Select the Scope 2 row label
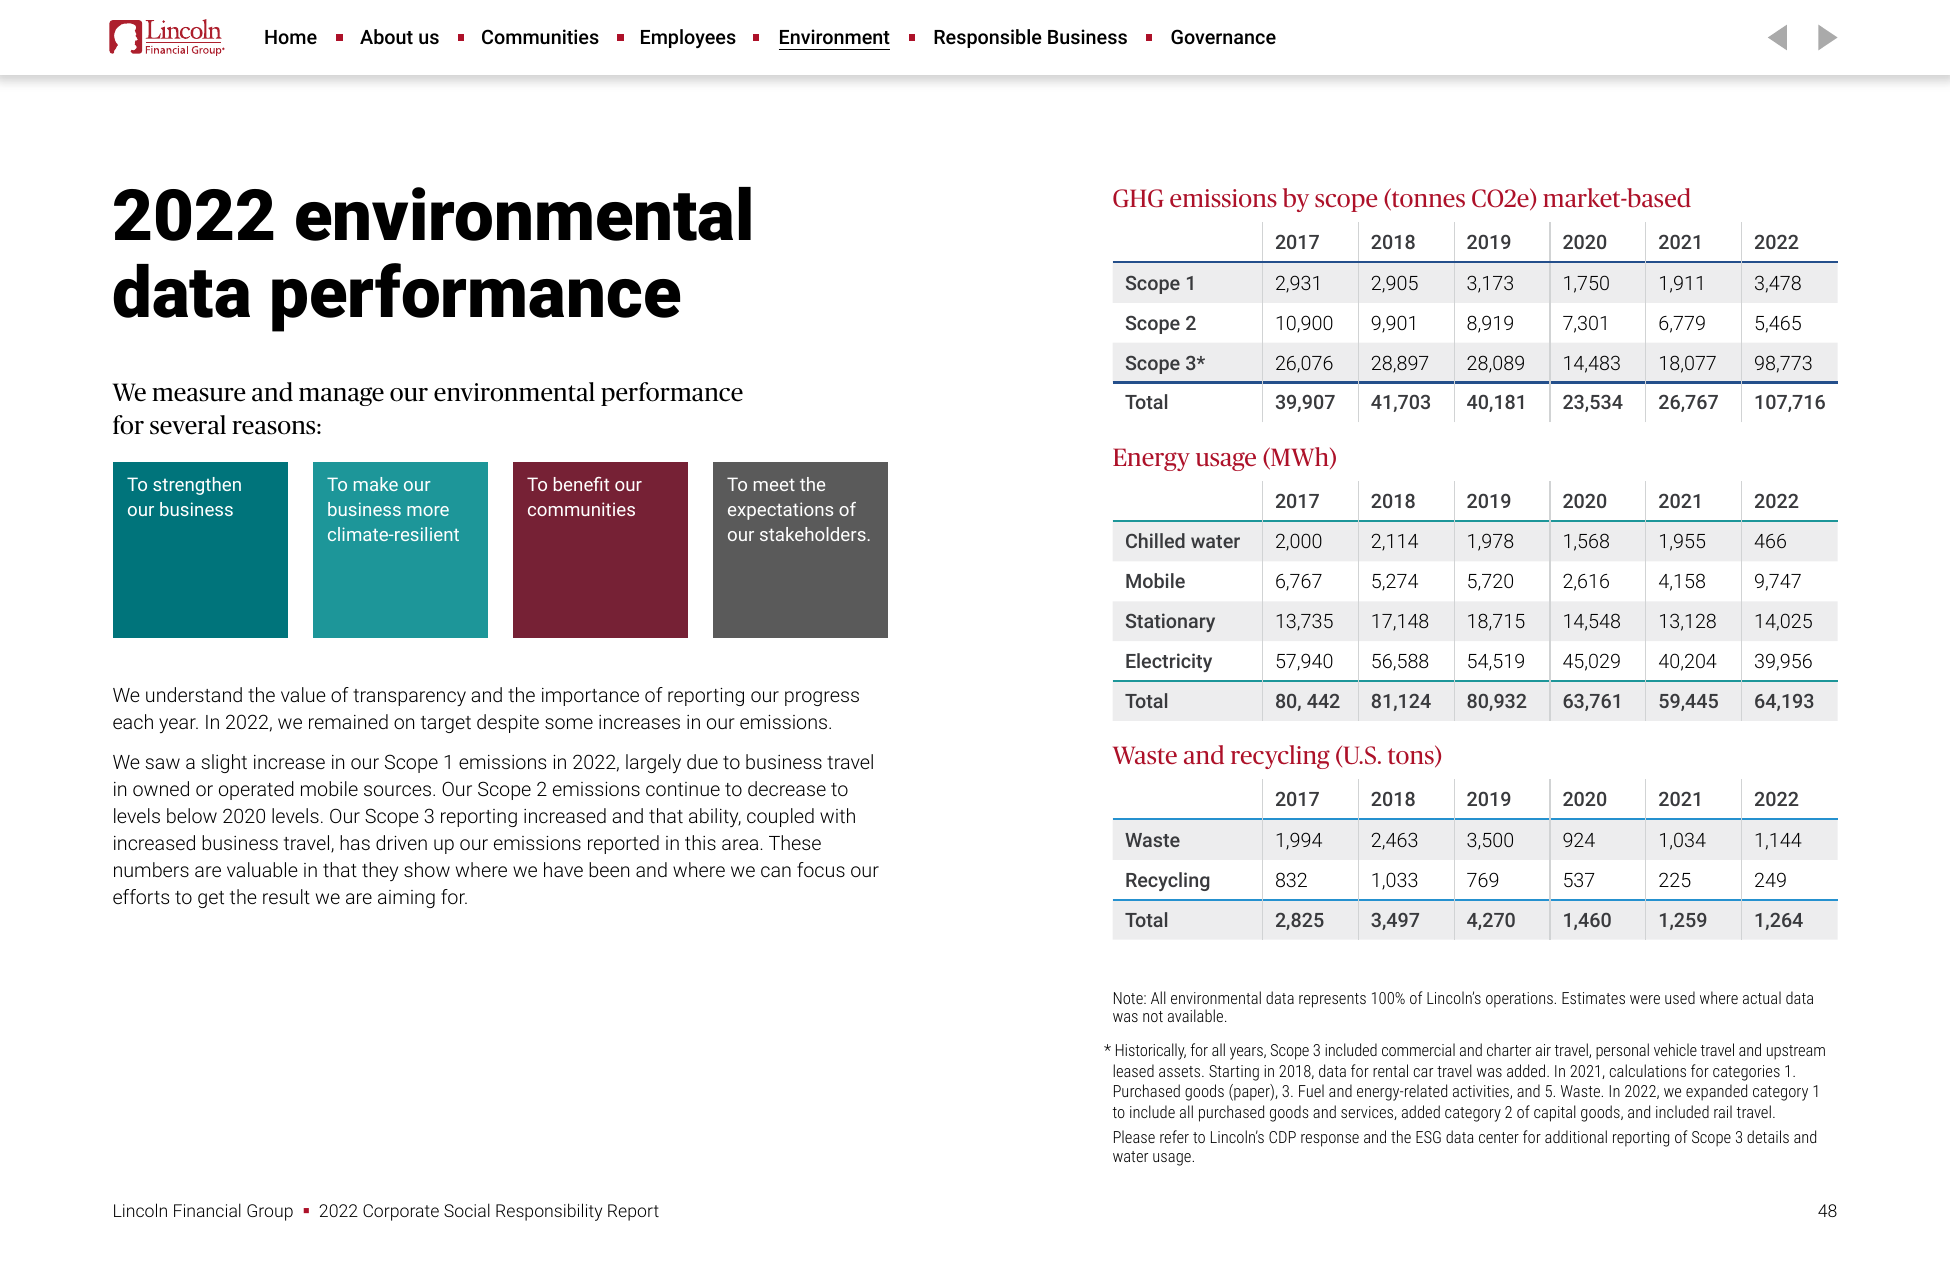 click(x=1160, y=323)
